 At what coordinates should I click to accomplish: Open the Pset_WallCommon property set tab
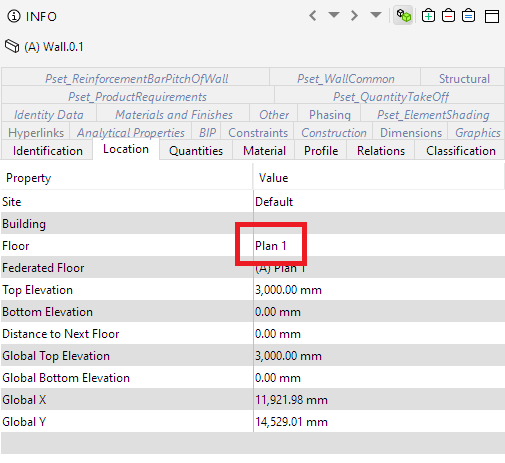tap(346, 79)
